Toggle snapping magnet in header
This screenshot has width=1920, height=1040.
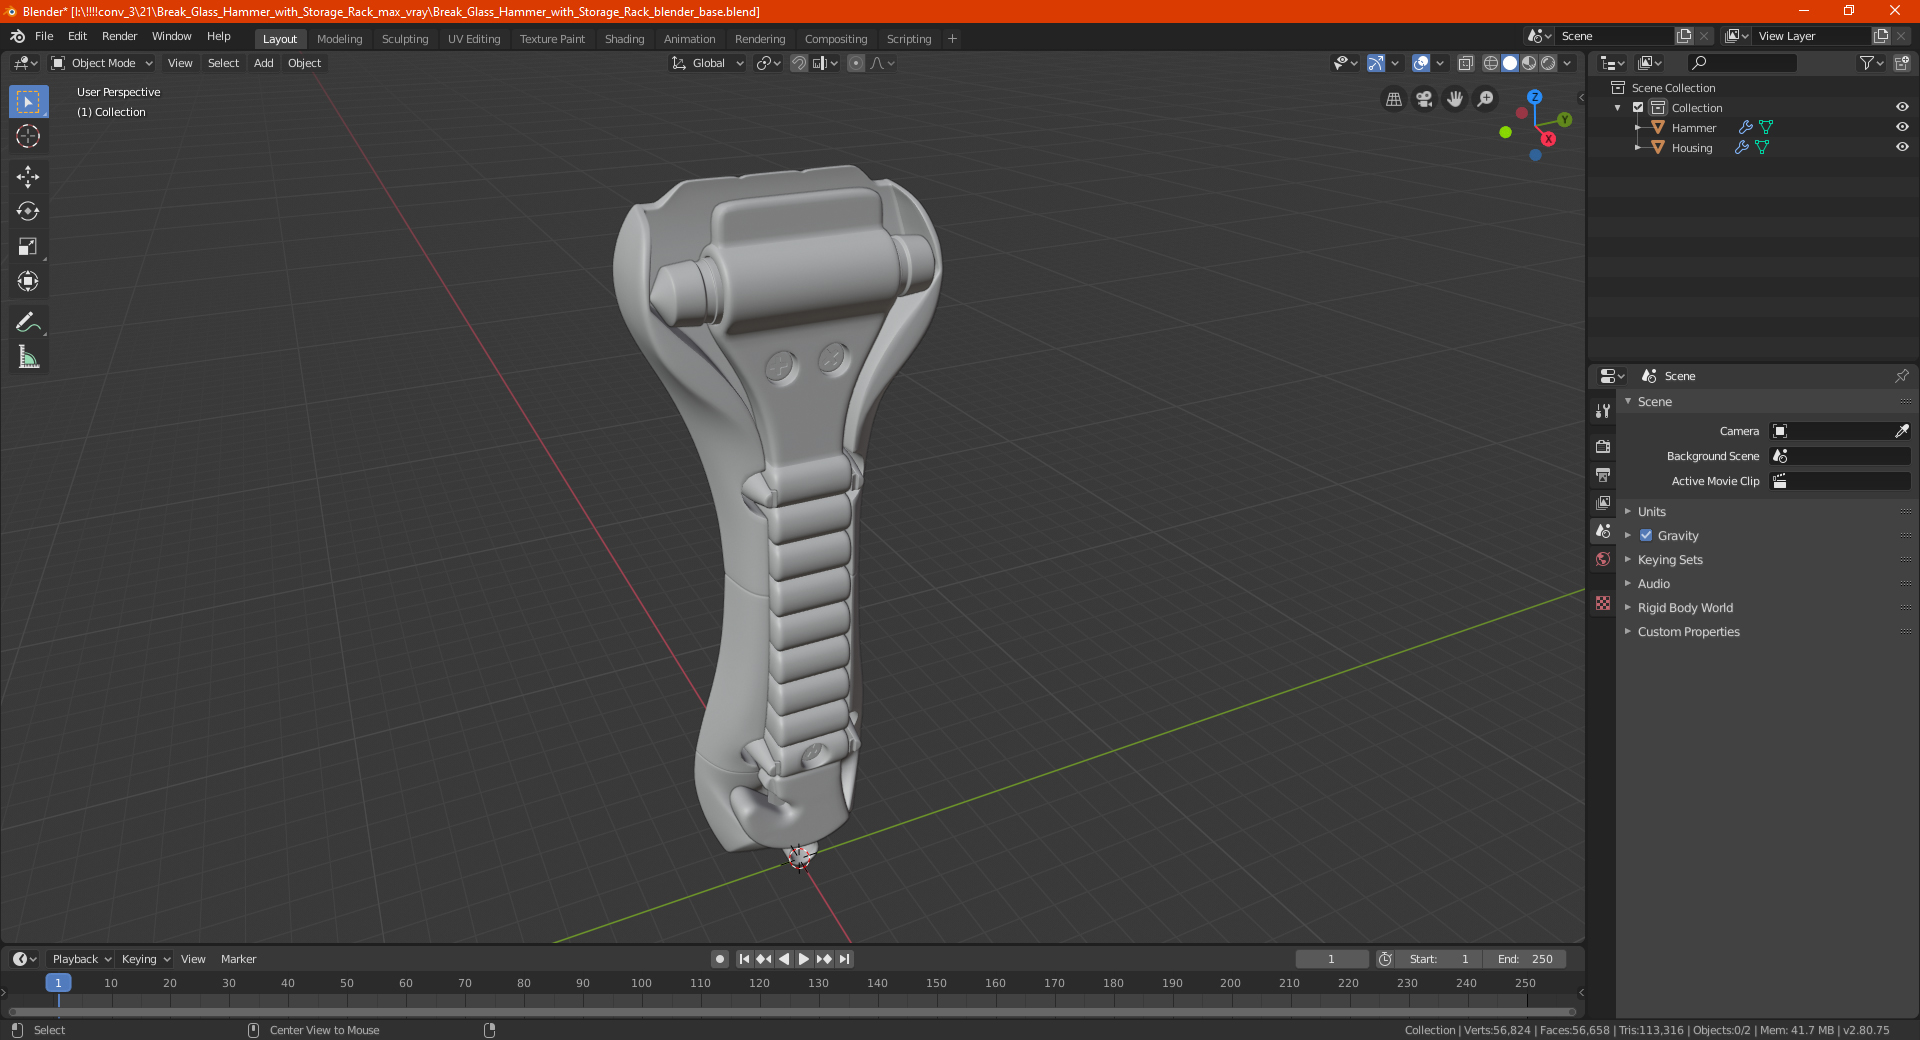click(x=799, y=63)
